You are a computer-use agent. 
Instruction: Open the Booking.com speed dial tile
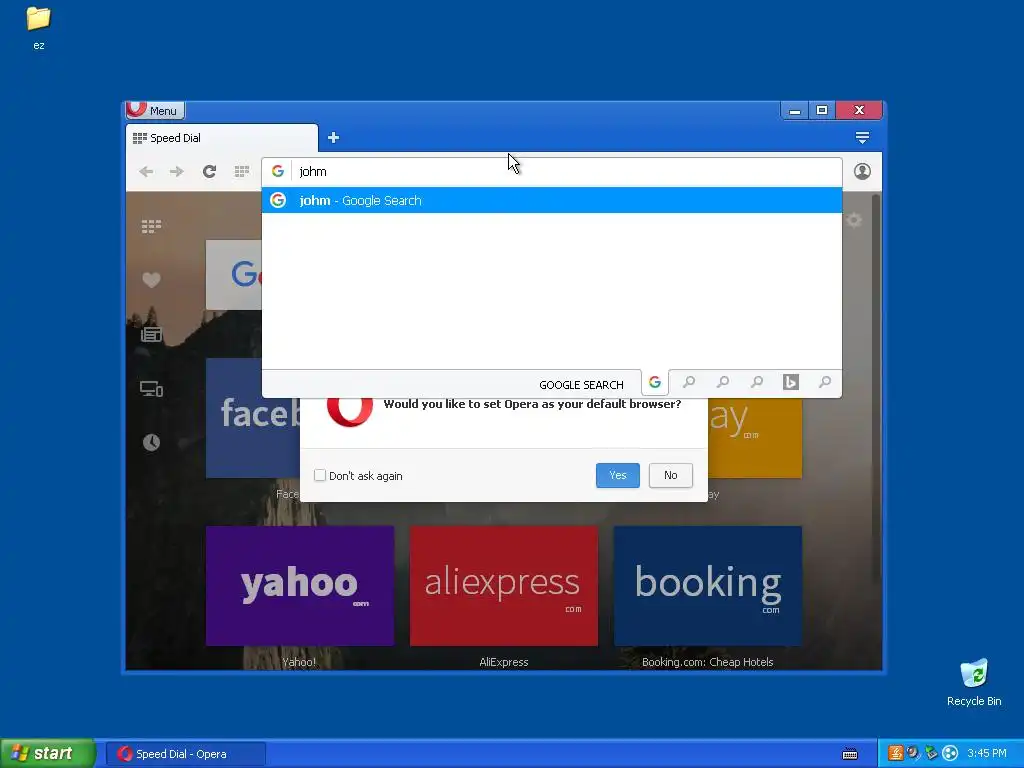click(708, 586)
